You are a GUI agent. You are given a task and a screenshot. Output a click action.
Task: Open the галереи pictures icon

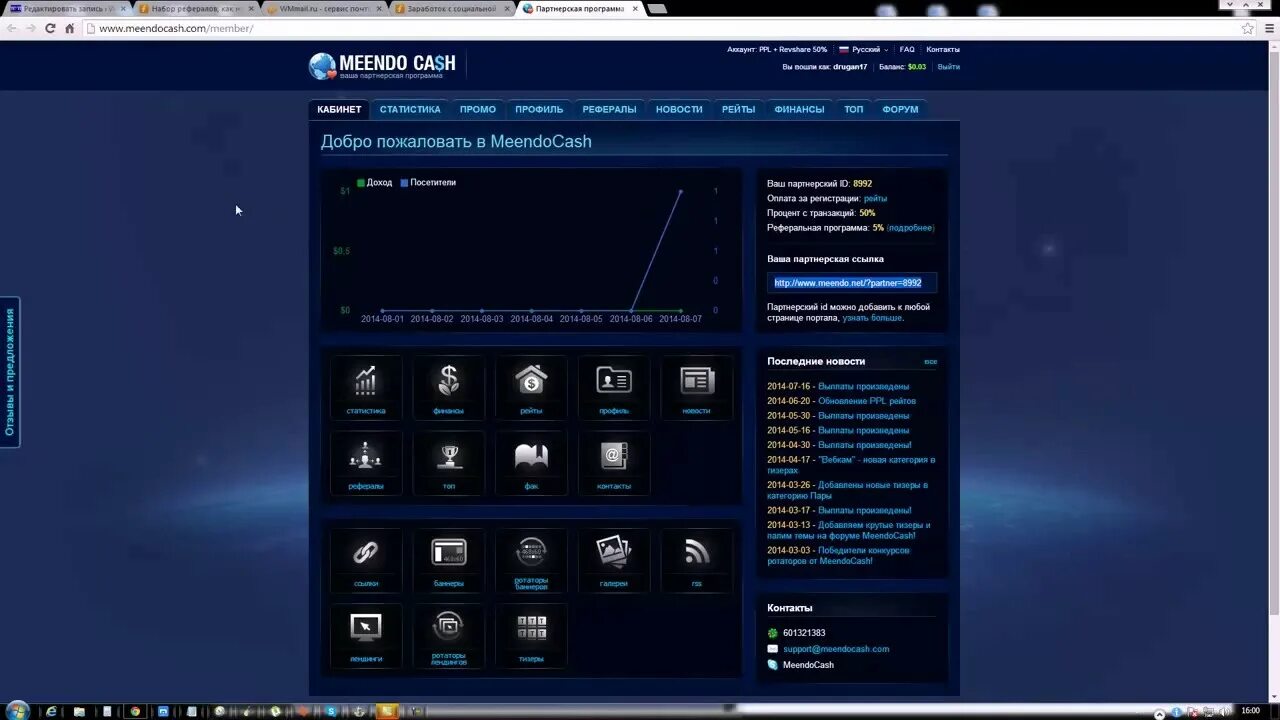(614, 560)
